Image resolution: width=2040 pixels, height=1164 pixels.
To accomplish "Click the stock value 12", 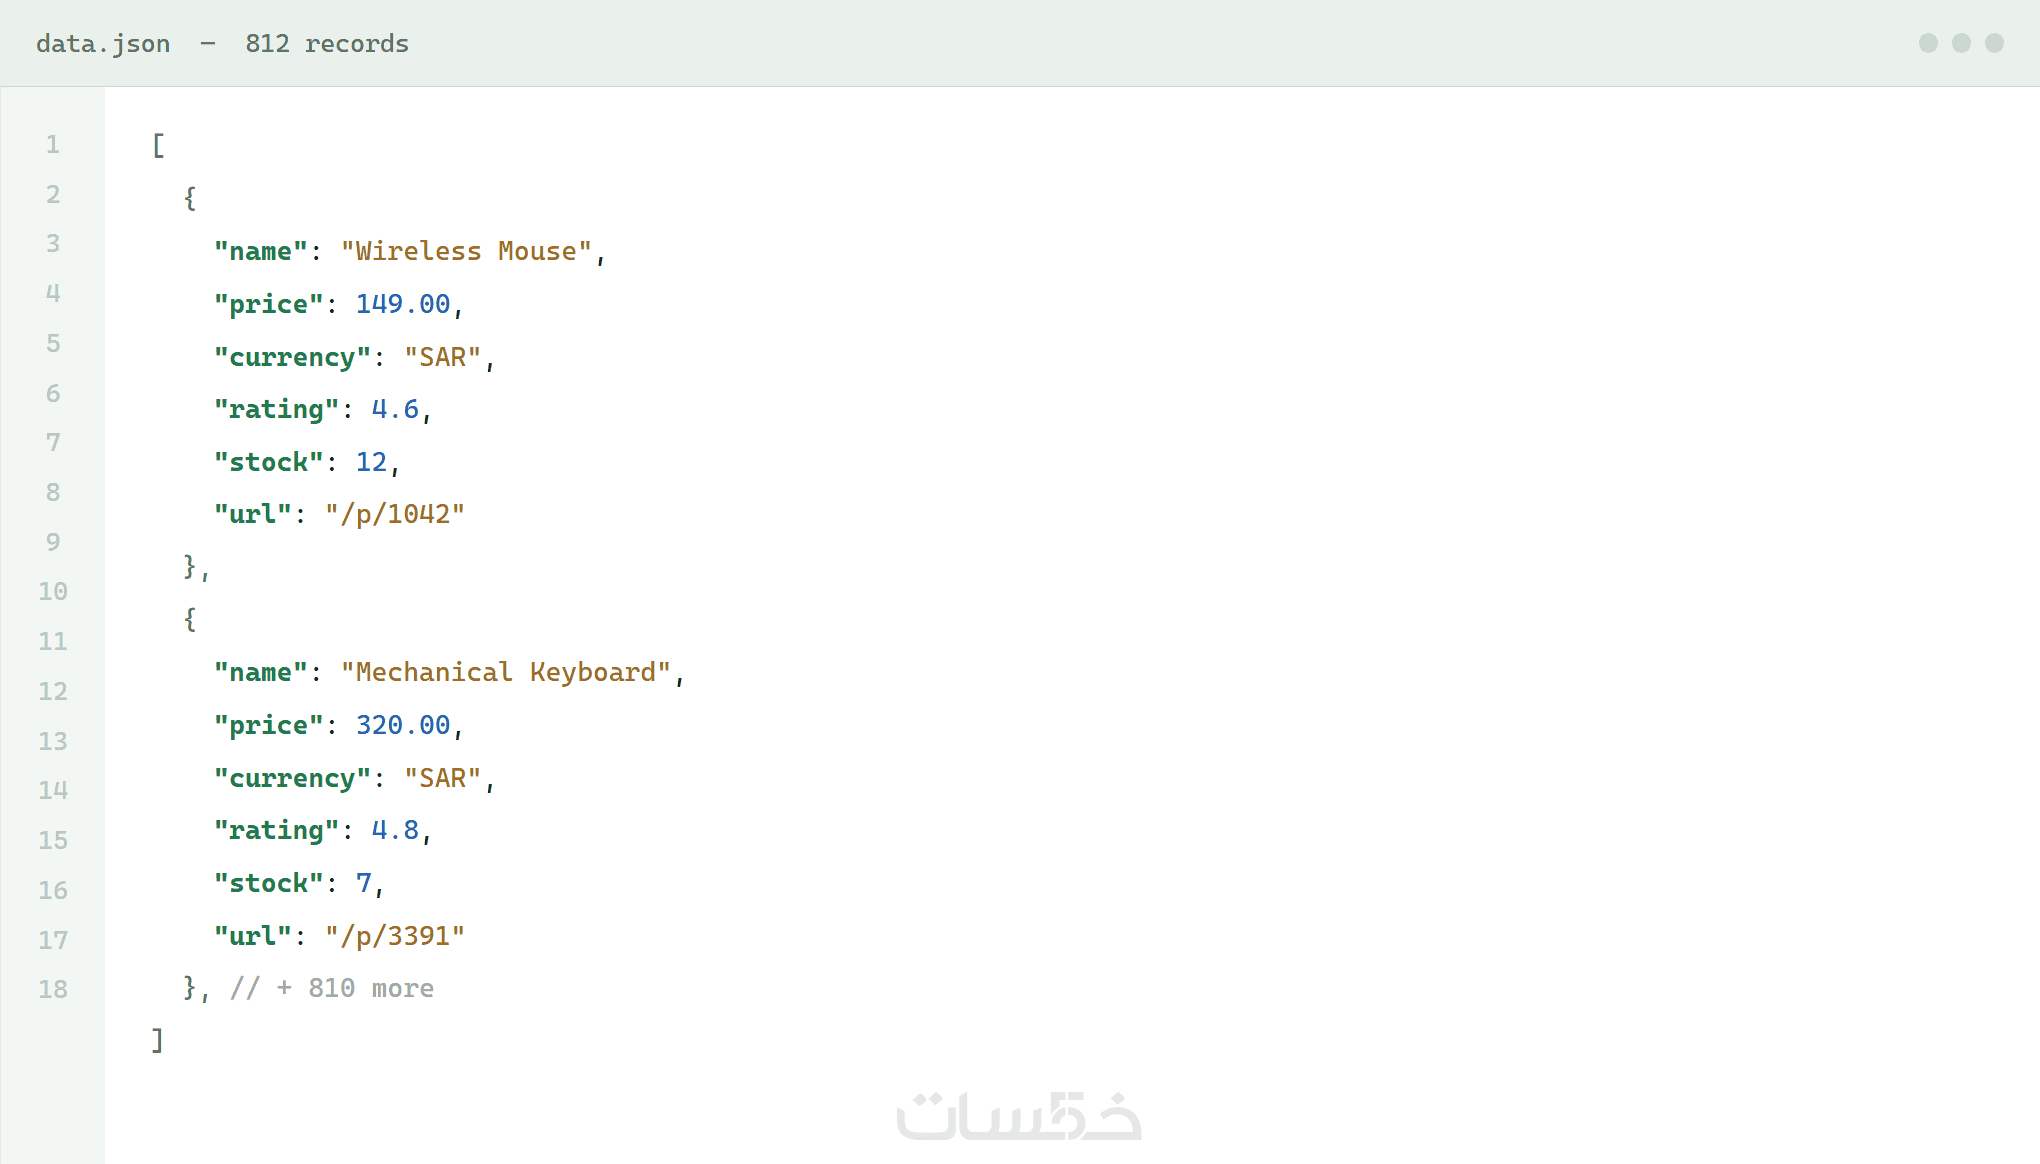I will [371, 462].
